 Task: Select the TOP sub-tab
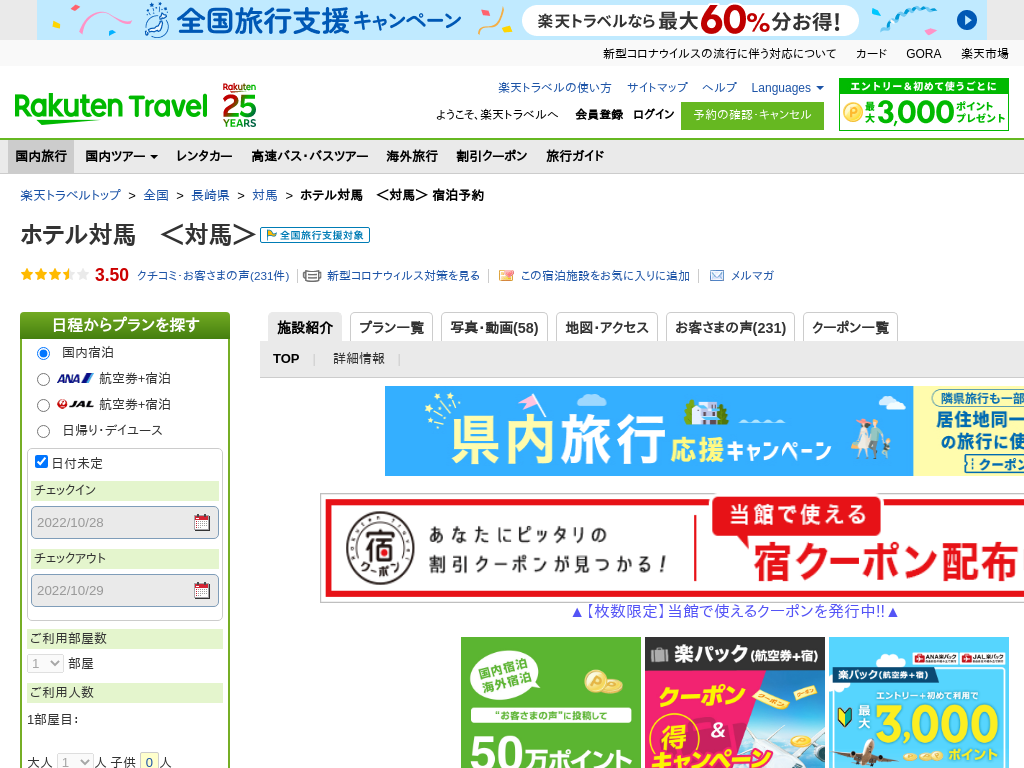point(286,359)
